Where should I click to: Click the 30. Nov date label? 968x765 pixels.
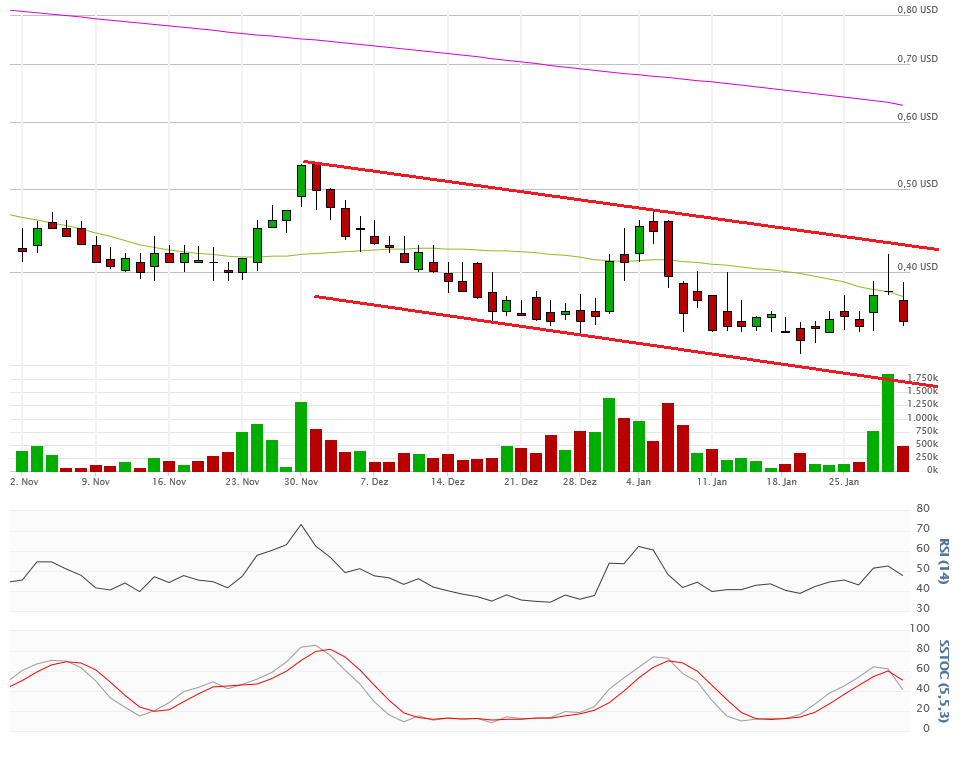tap(301, 482)
